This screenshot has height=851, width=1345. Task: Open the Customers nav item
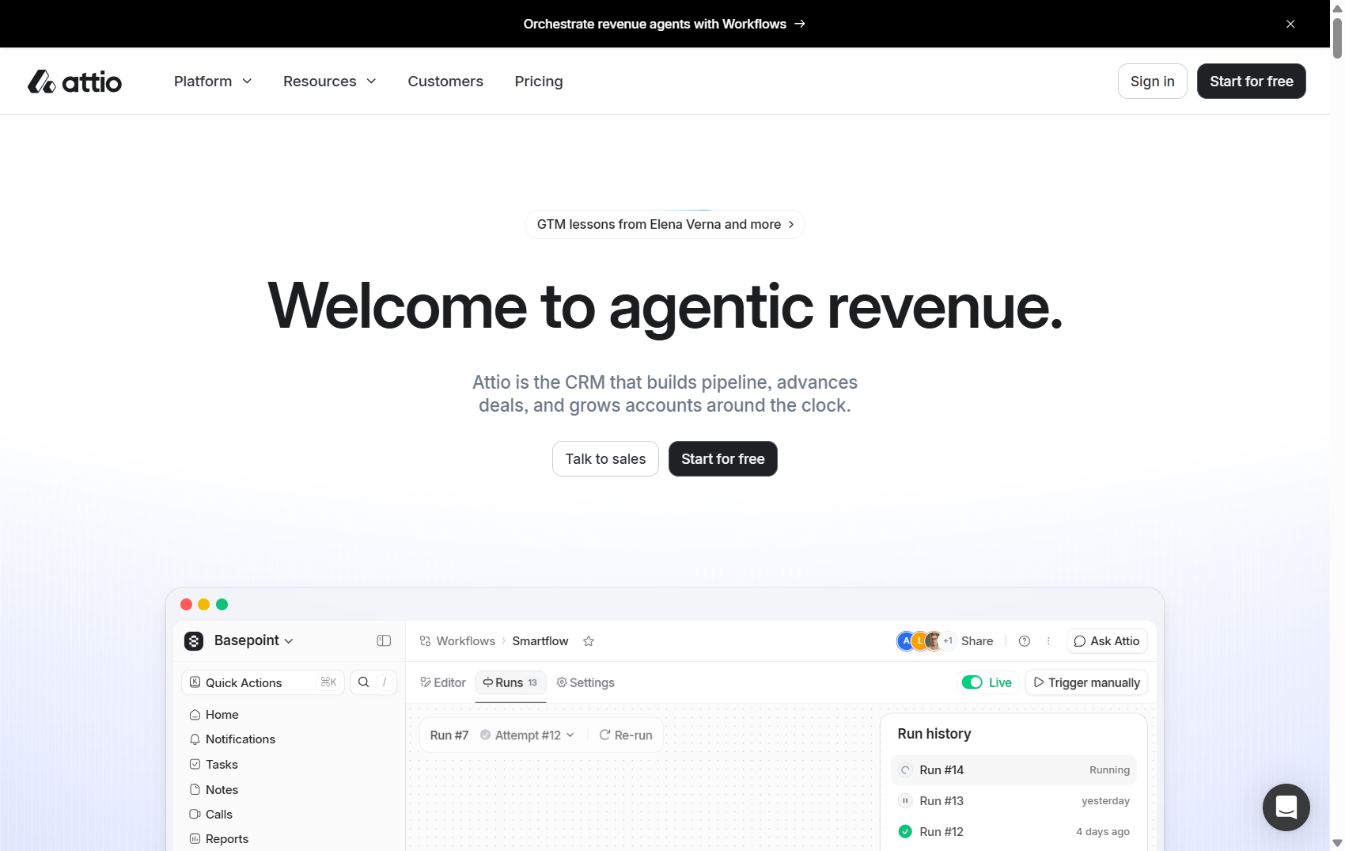[445, 81]
